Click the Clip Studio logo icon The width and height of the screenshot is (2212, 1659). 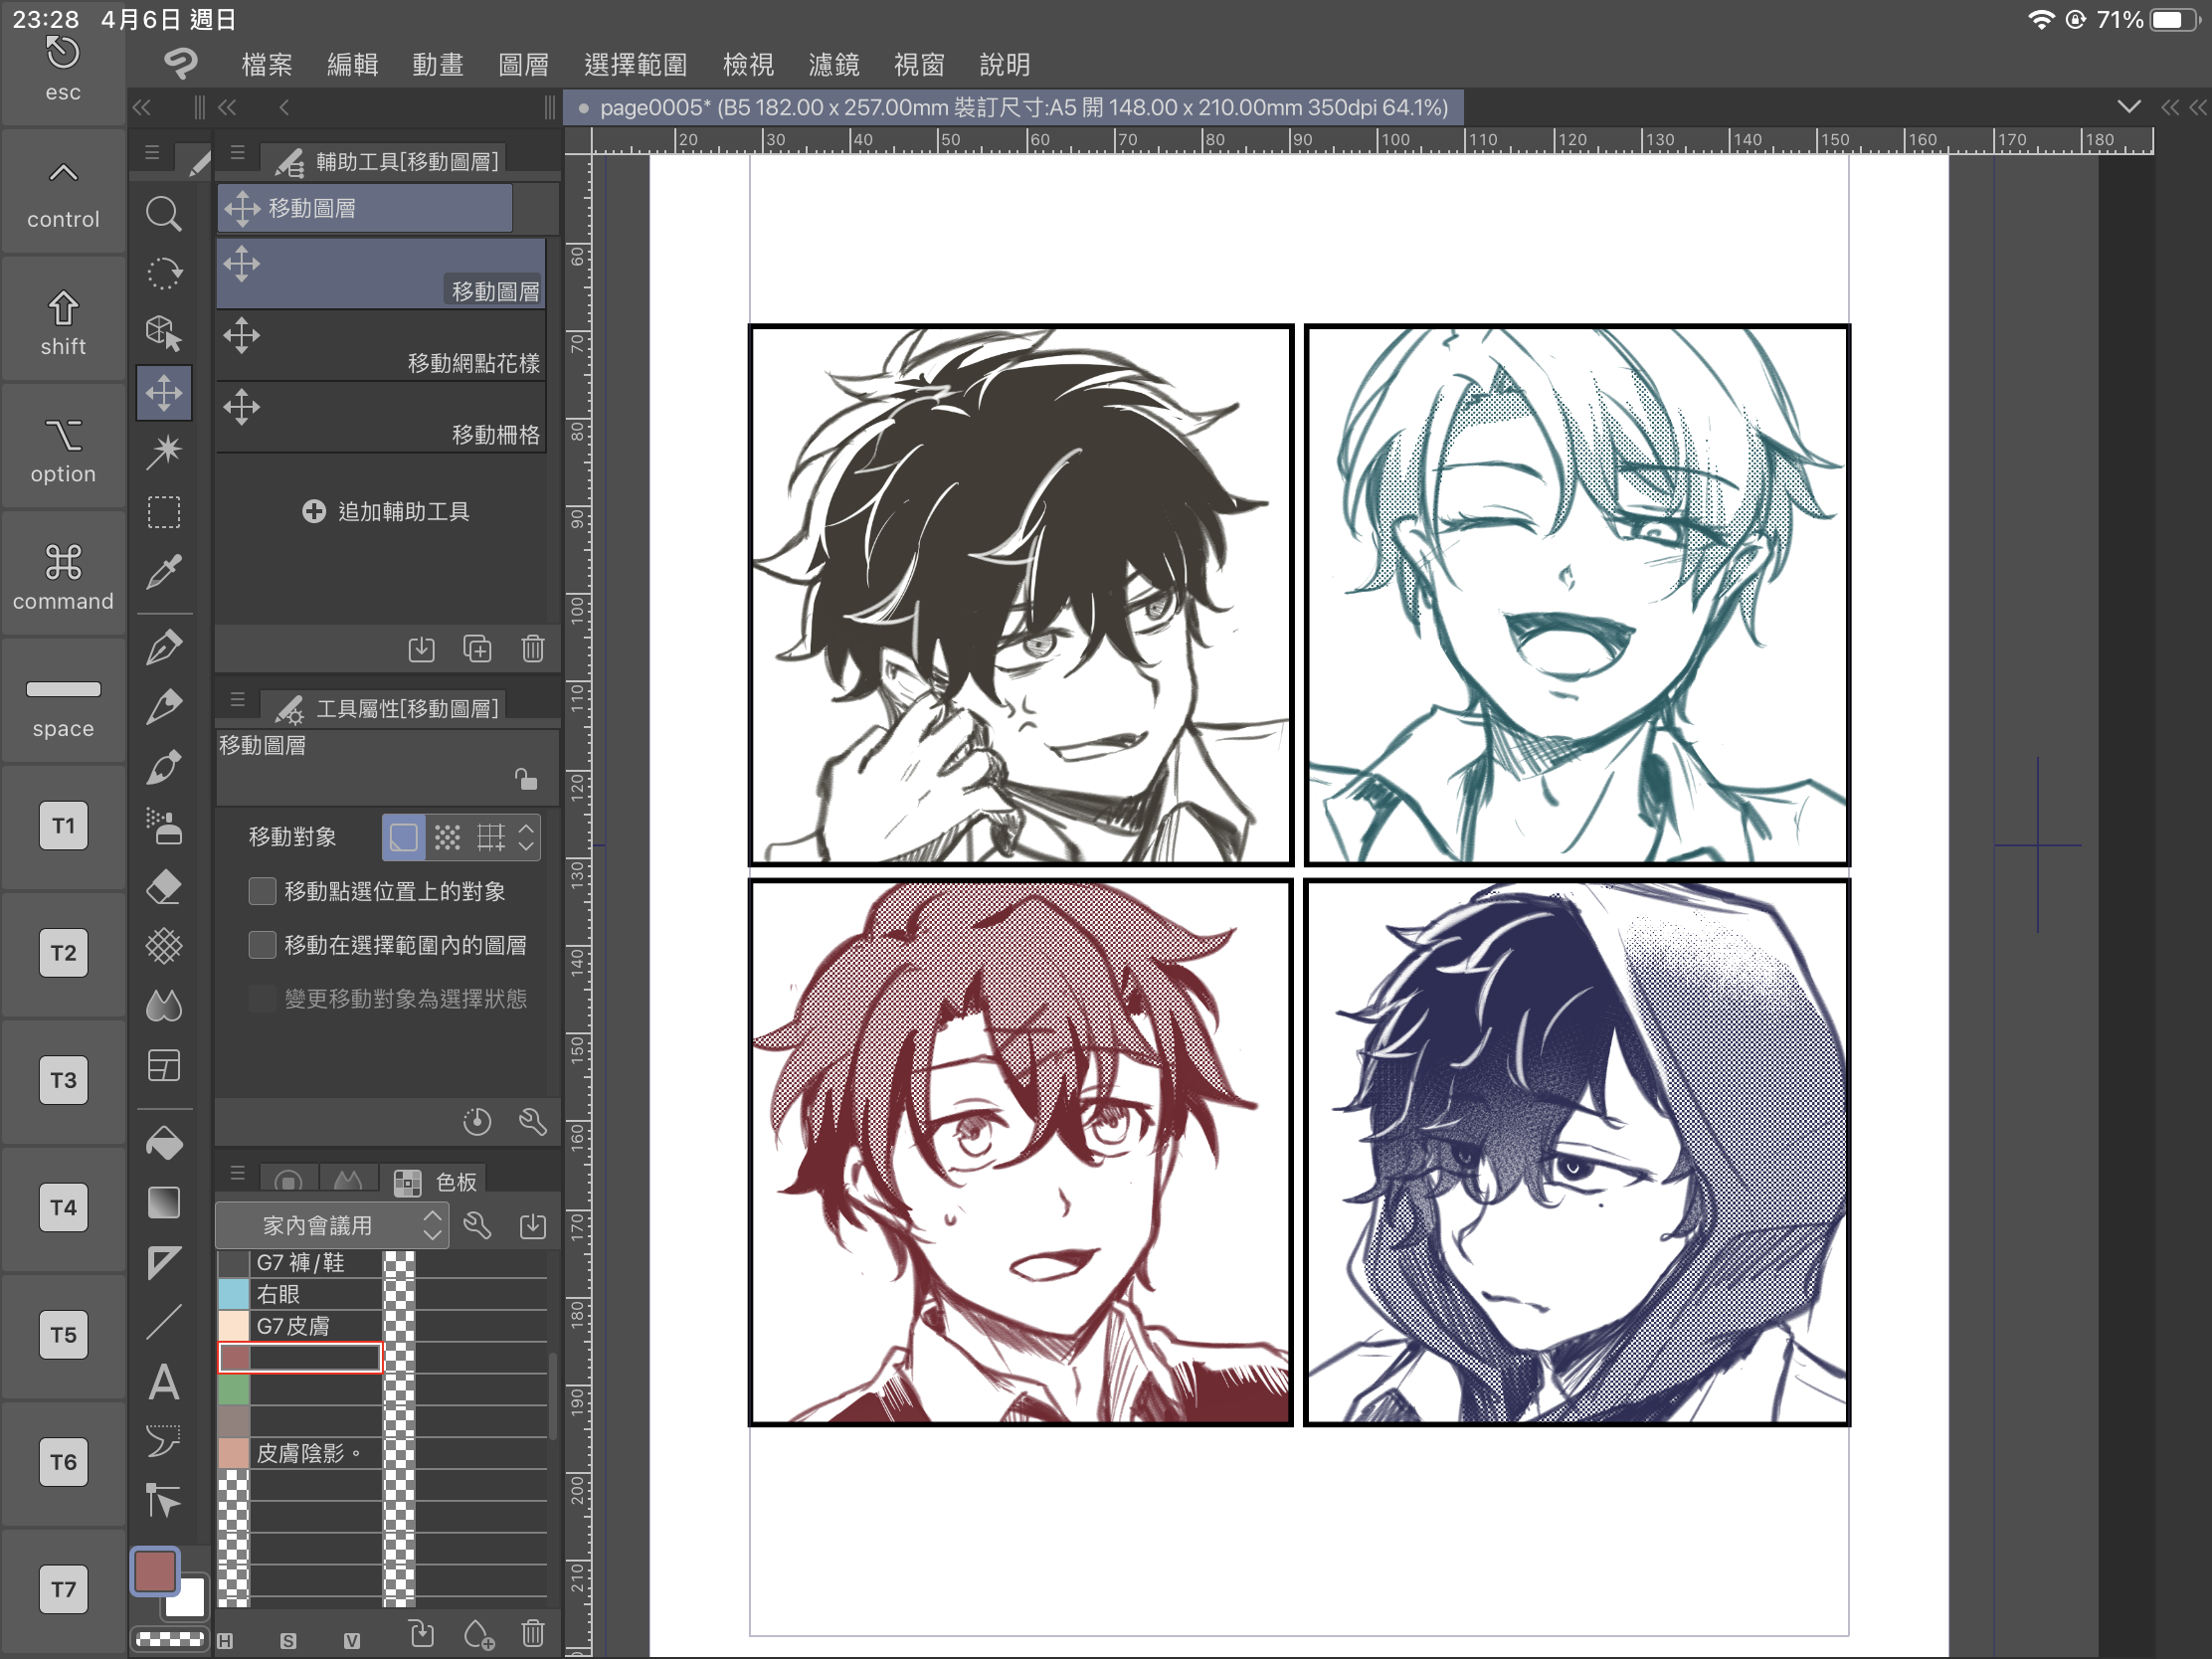point(181,64)
